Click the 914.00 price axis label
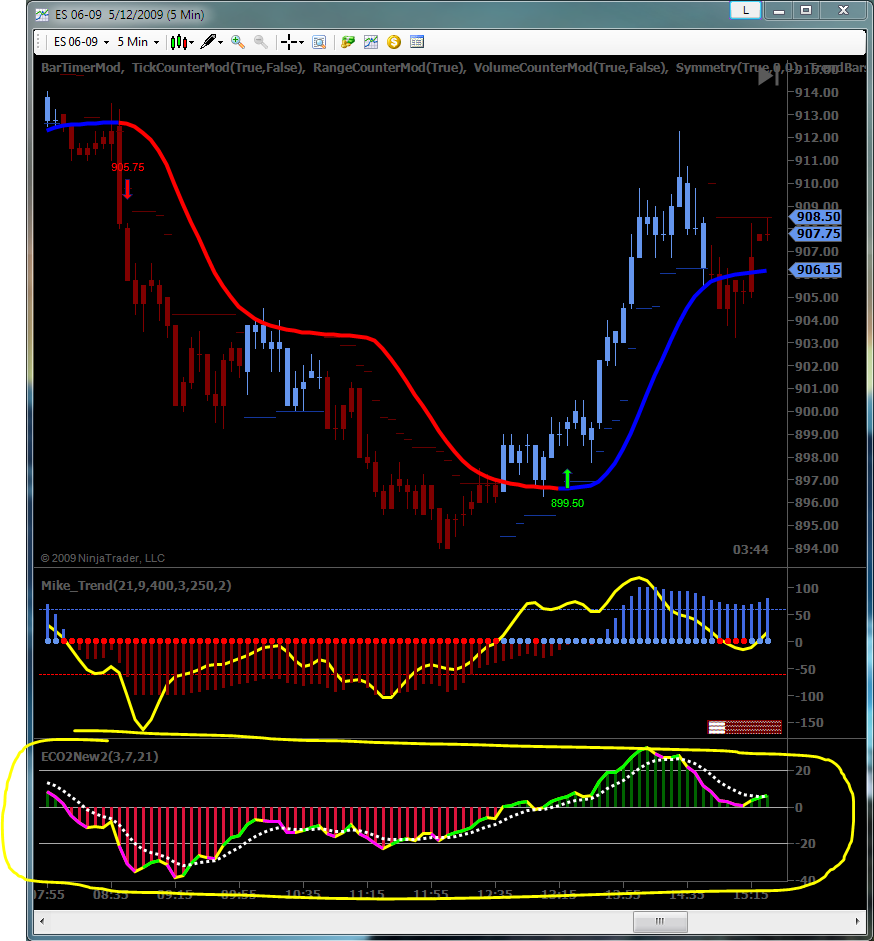This screenshot has width=874, height=941. coord(816,92)
